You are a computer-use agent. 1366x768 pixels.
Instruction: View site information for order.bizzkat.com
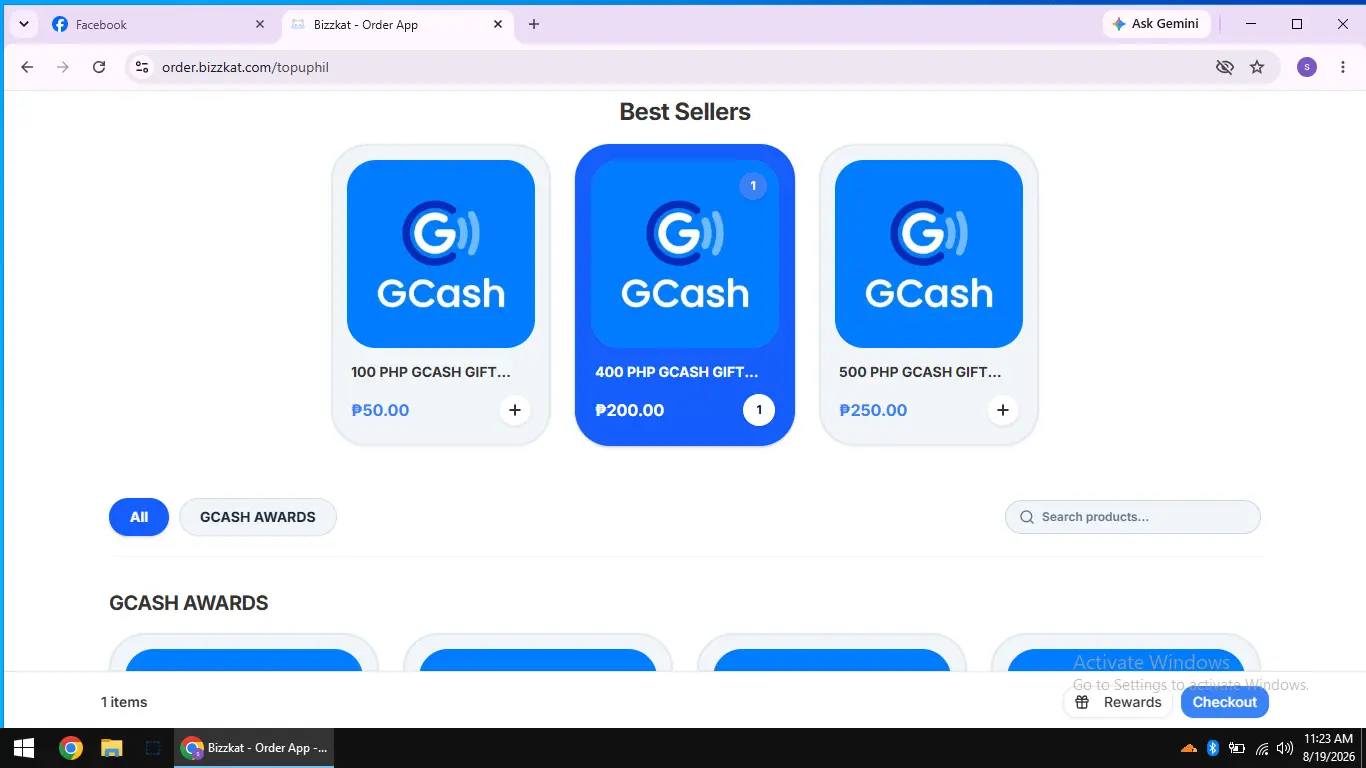(142, 67)
